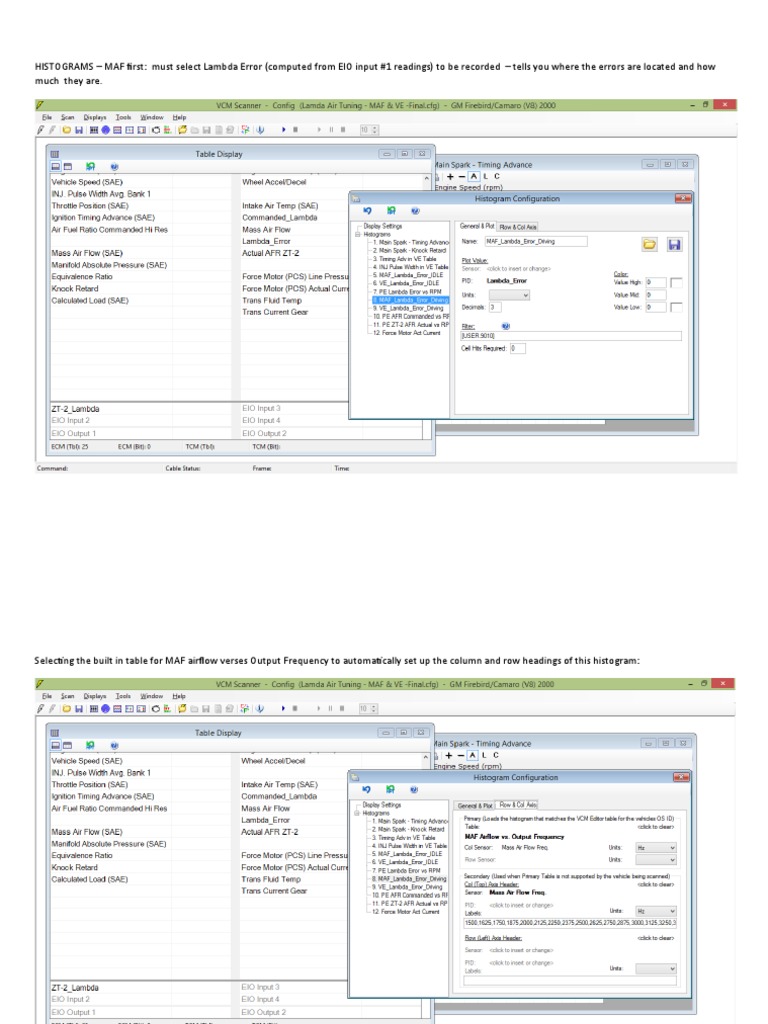Open the Tools menu in the second screenshot

[123, 696]
